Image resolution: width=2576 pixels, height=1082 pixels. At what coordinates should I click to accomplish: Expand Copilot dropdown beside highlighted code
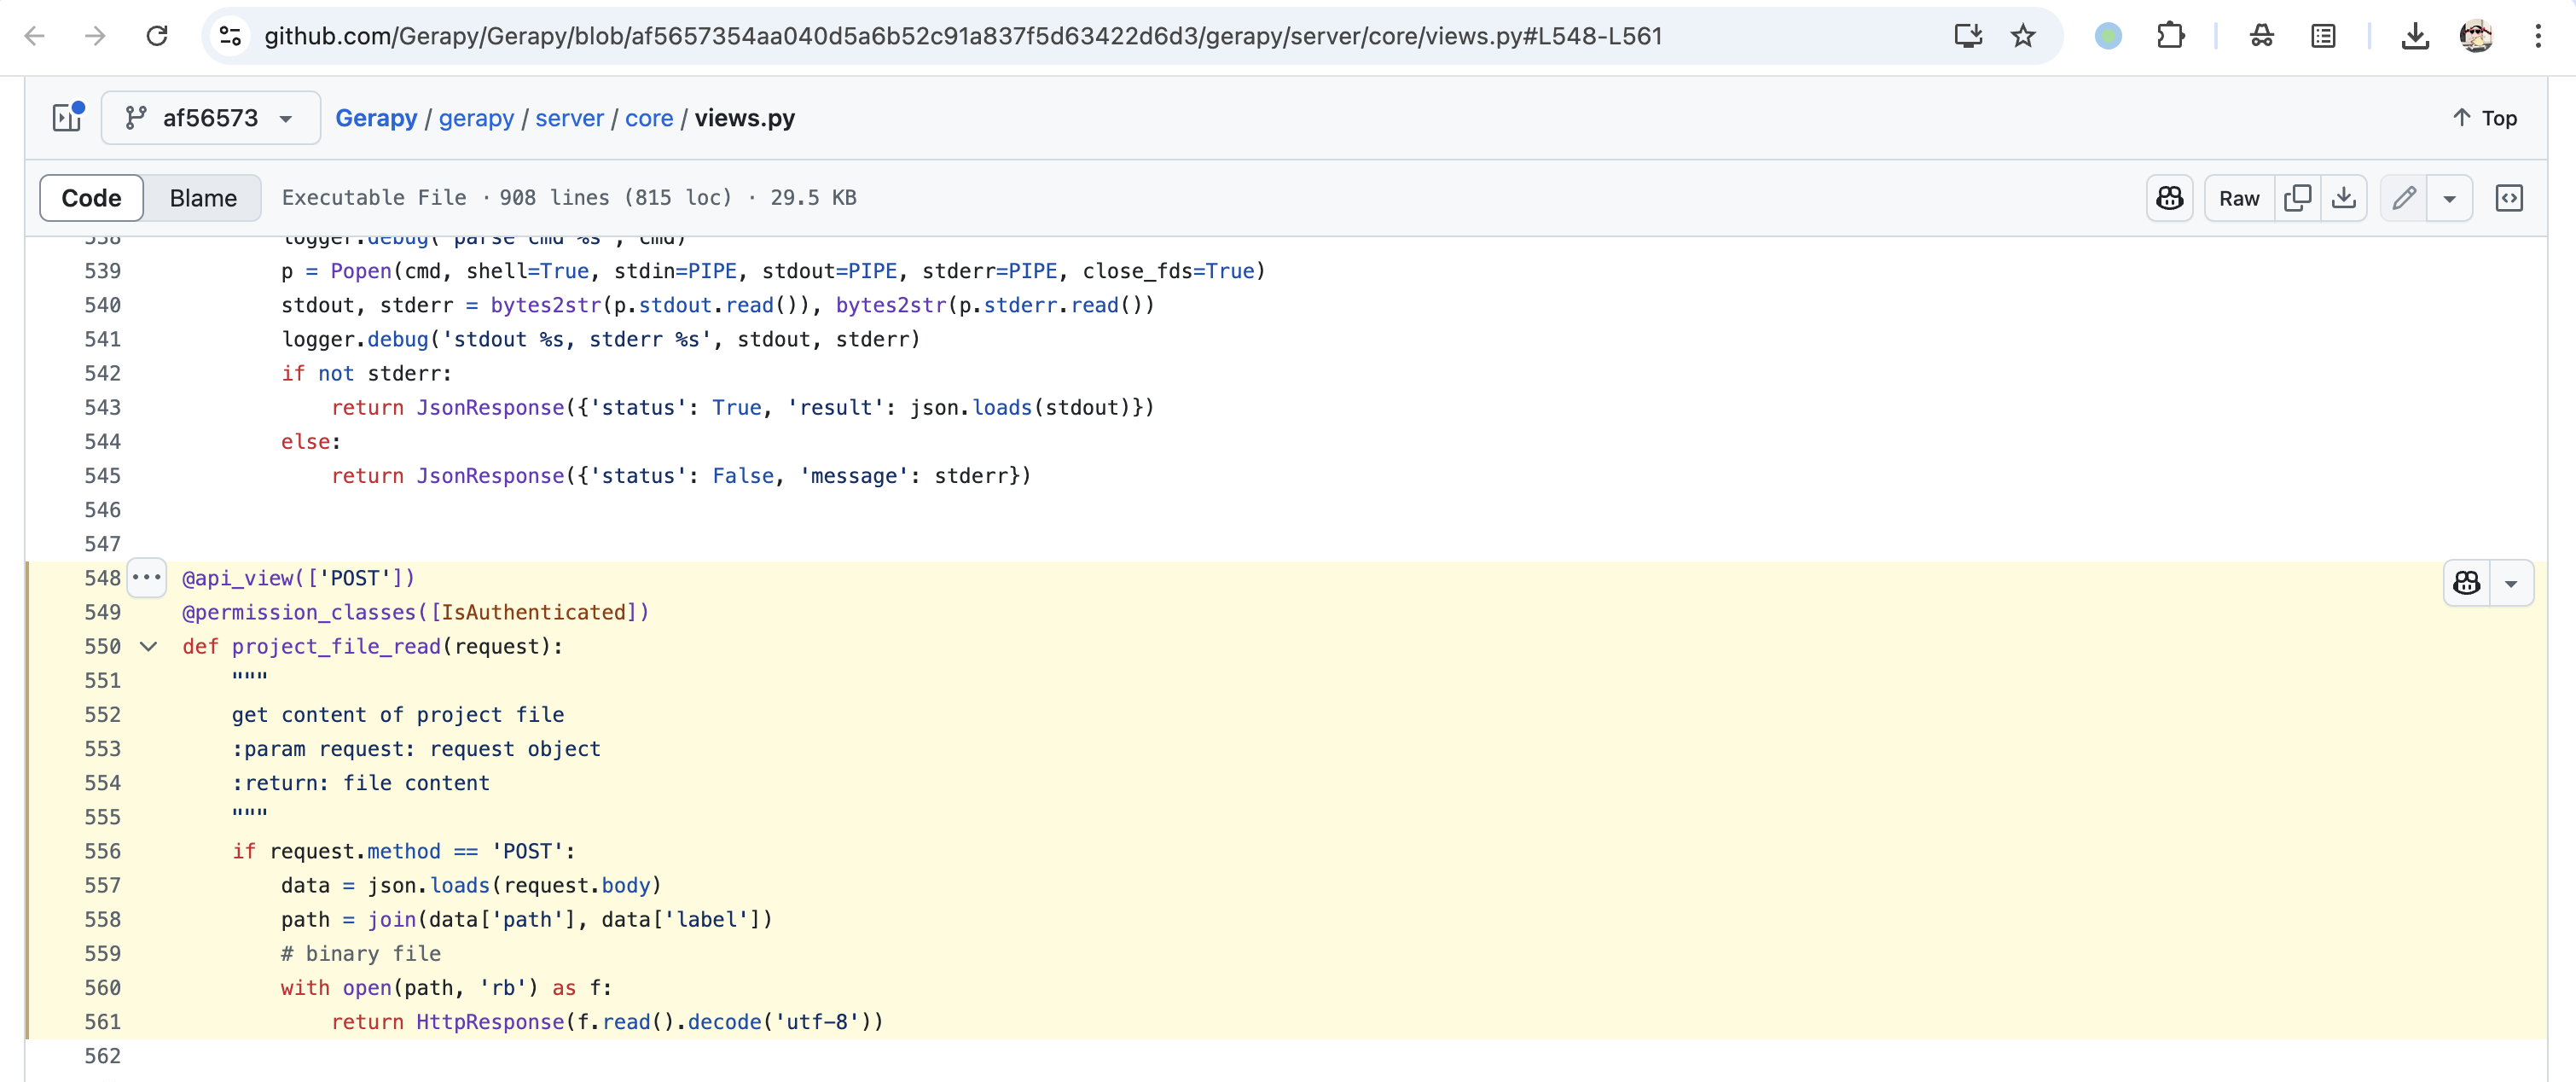click(x=2511, y=583)
